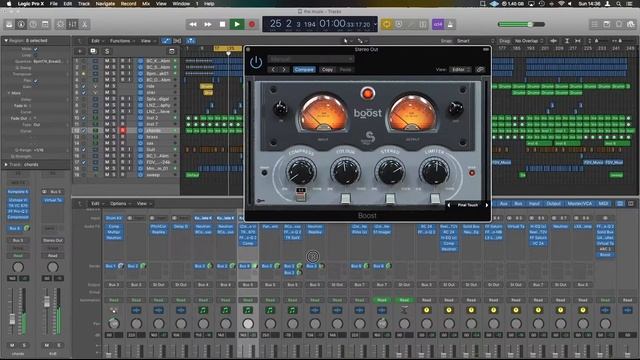Open Tracks area View dropdown menu
This screenshot has height=360, width=640.
coord(147,41)
